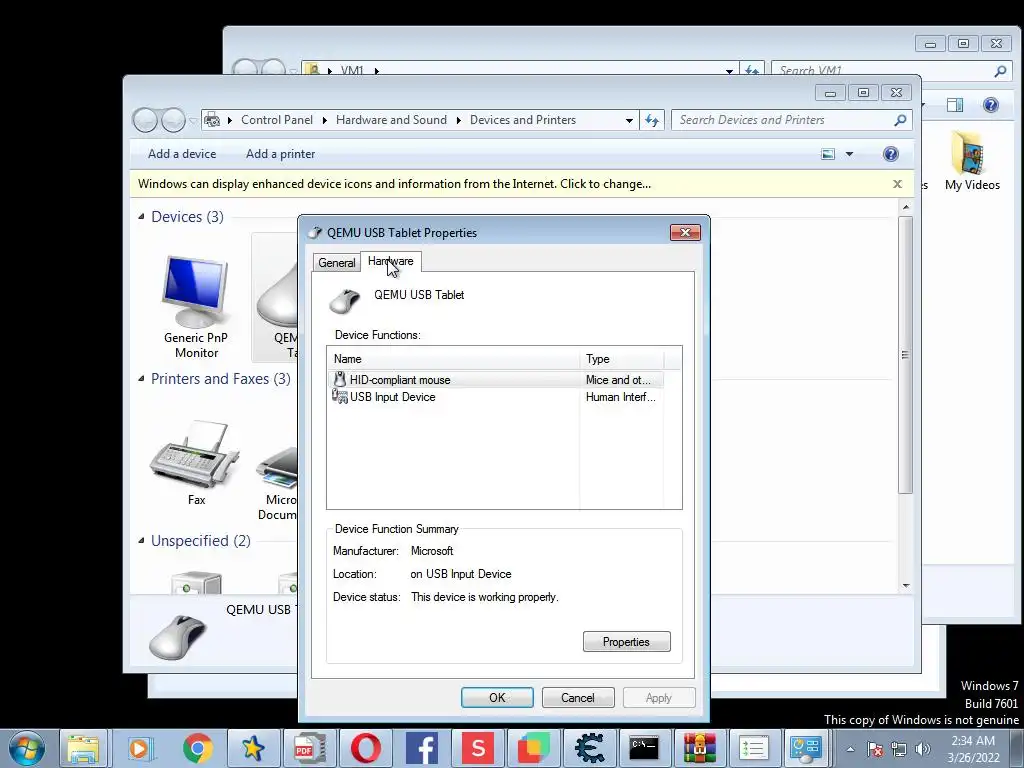Open Google Chrome from the taskbar

(197, 748)
